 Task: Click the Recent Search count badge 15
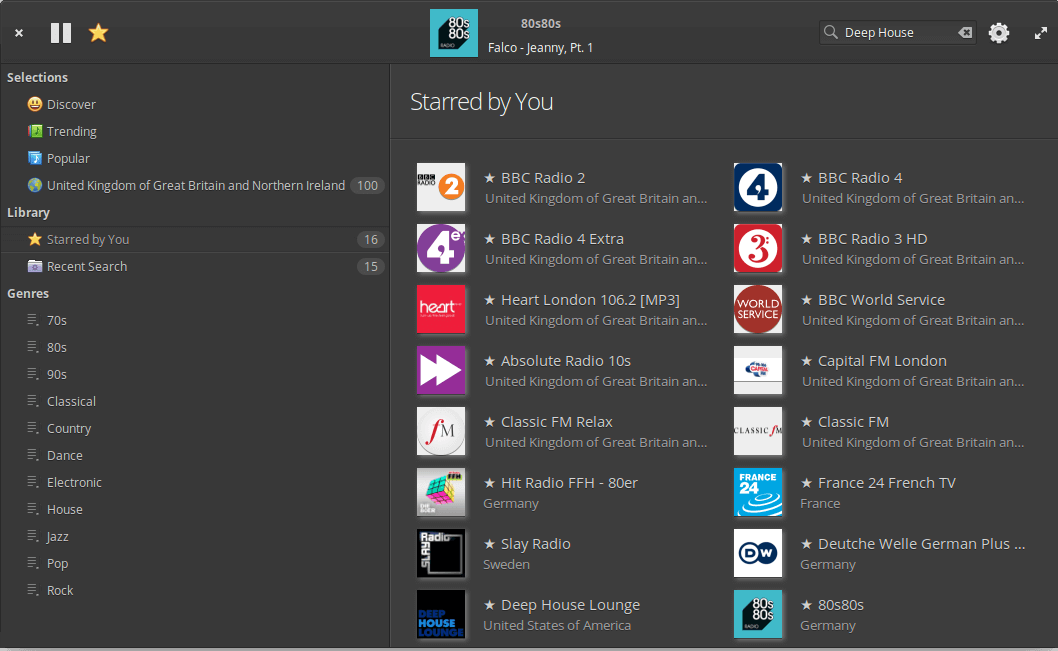(x=370, y=266)
